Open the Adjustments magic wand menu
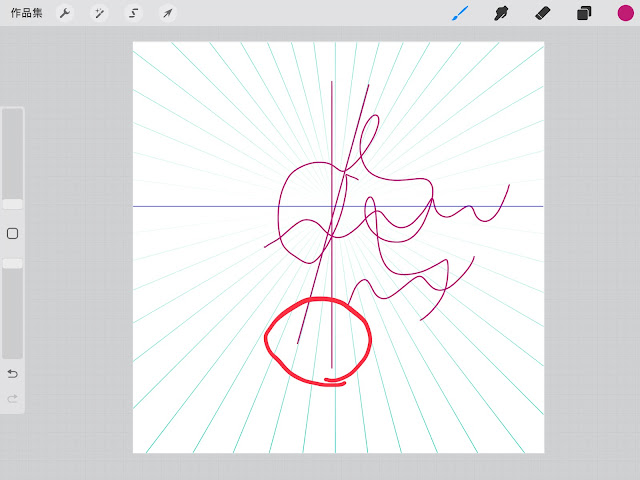 click(99, 13)
